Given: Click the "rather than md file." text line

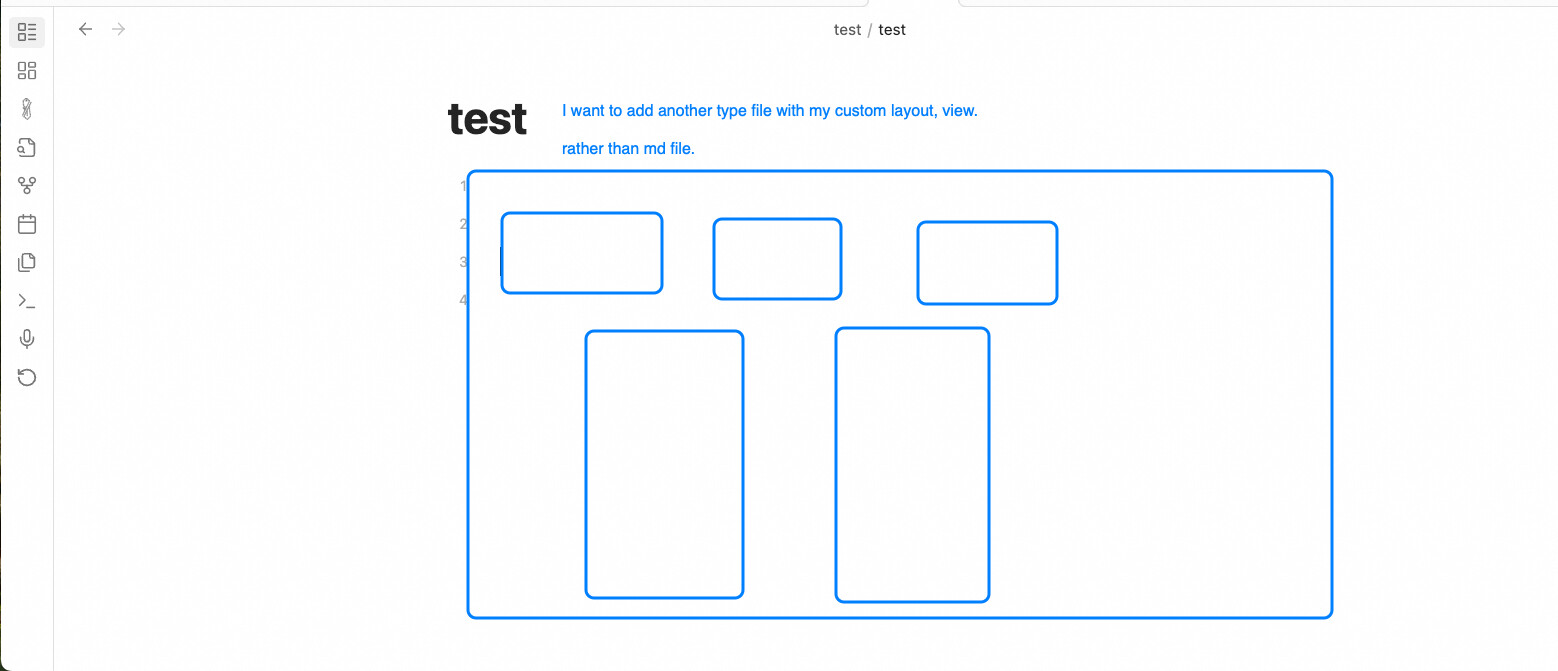Looking at the screenshot, I should tap(628, 149).
